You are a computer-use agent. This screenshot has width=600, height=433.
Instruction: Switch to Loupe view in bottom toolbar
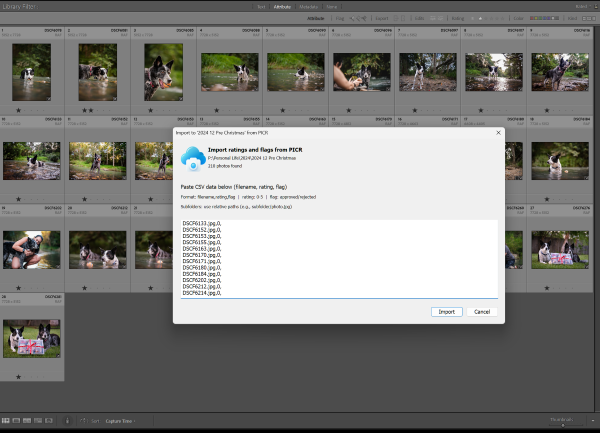17,420
